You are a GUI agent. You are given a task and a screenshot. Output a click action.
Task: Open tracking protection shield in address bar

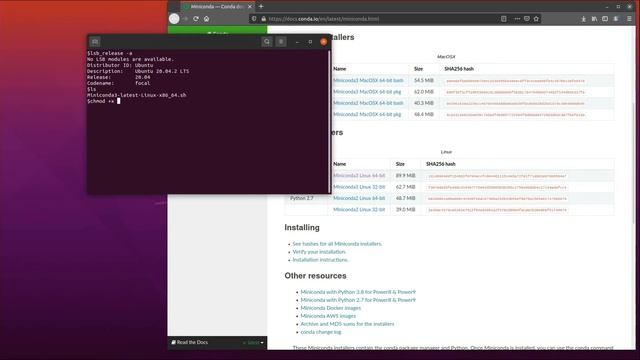(254, 19)
